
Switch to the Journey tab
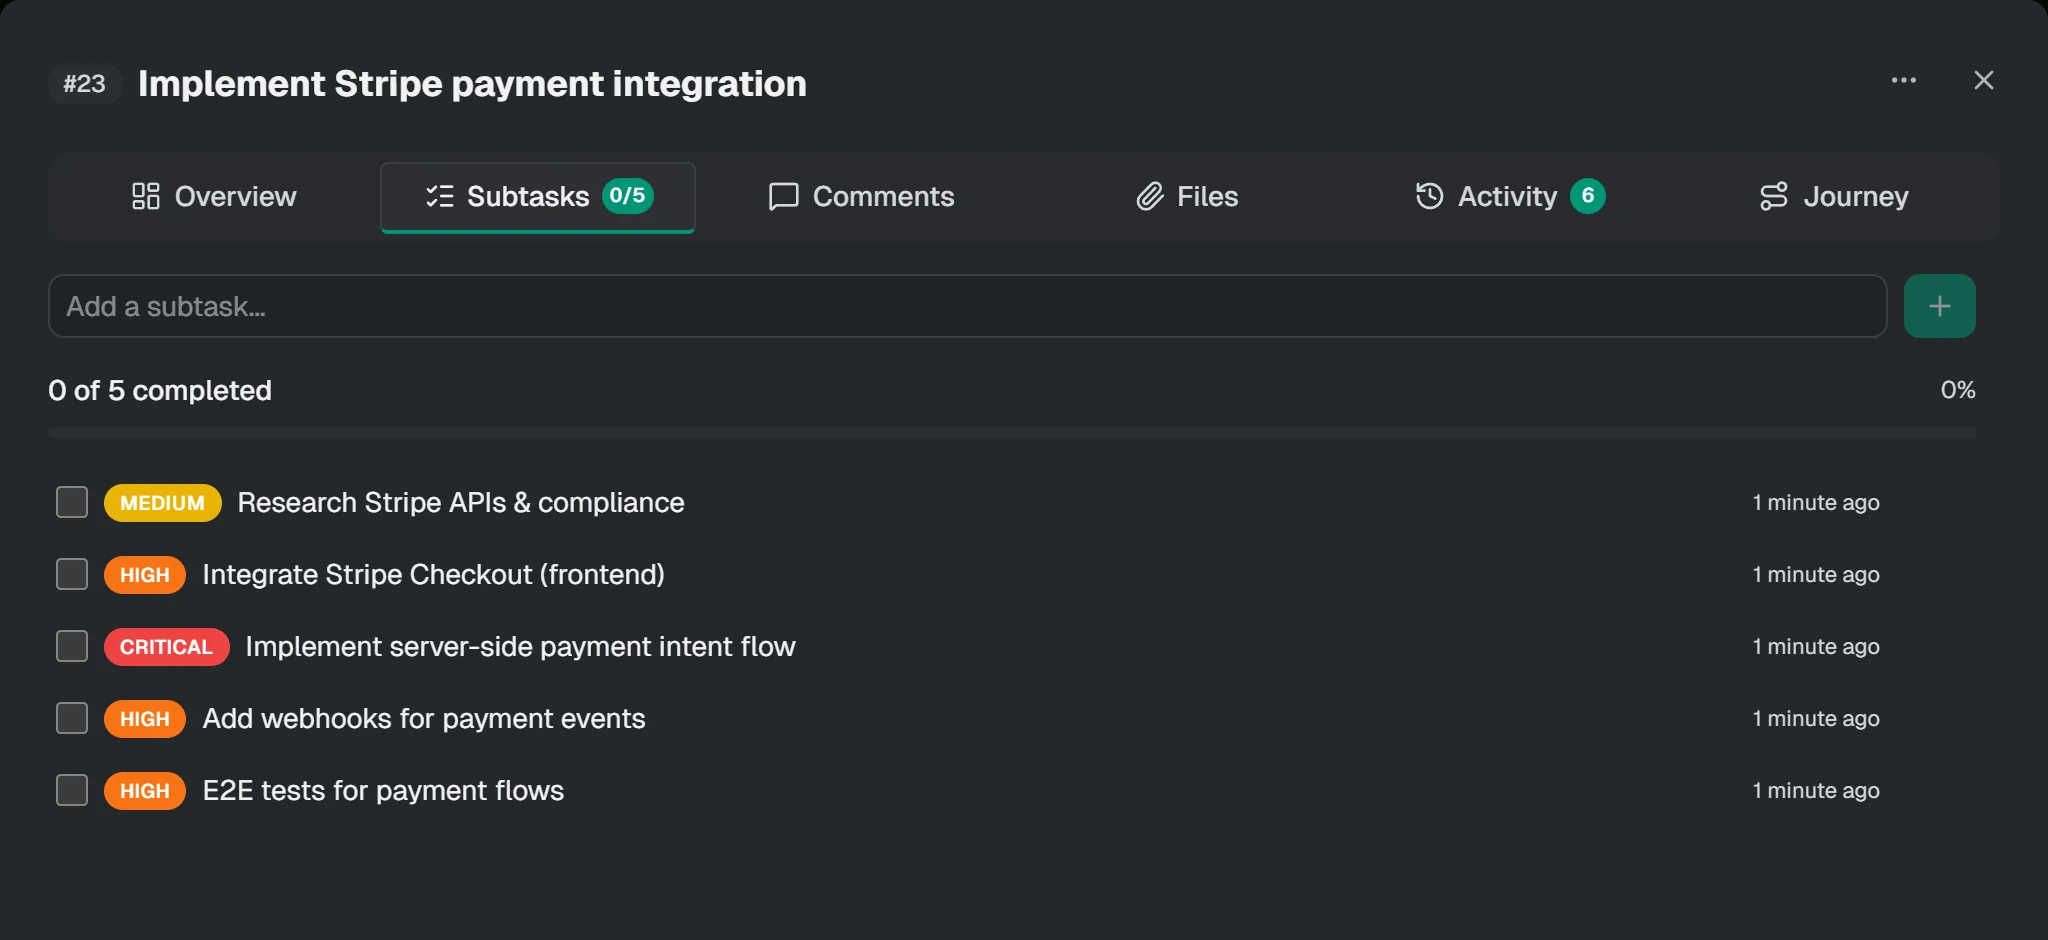(1833, 196)
